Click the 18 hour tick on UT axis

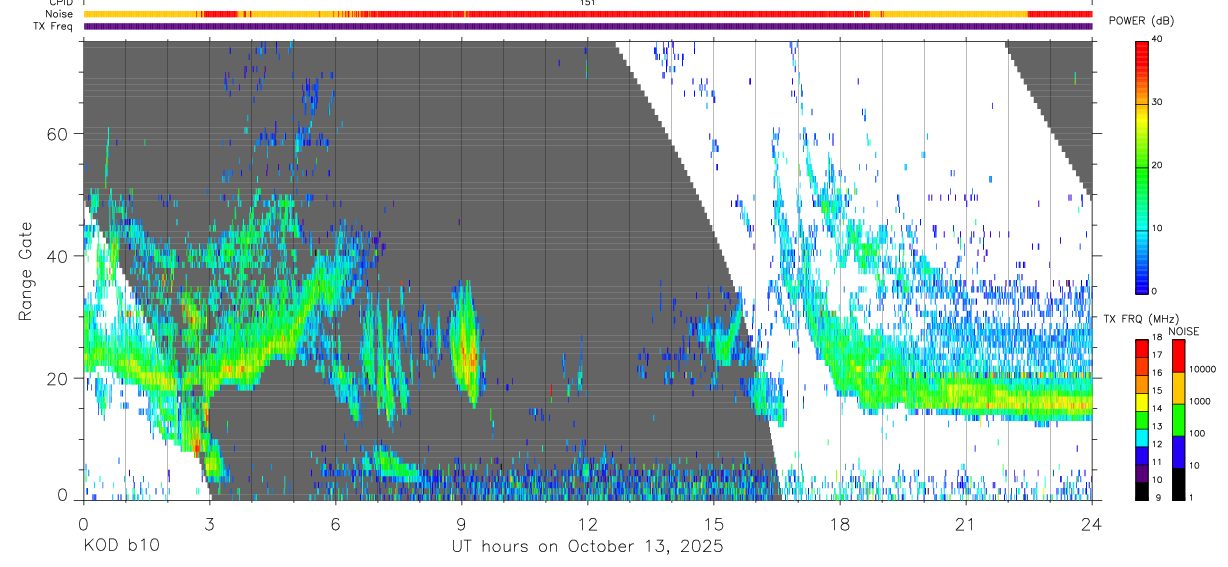(840, 523)
